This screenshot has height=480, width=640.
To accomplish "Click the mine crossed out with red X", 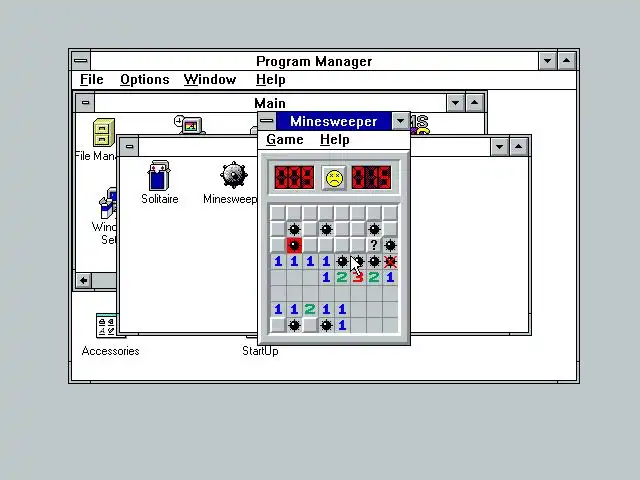I will (x=390, y=261).
